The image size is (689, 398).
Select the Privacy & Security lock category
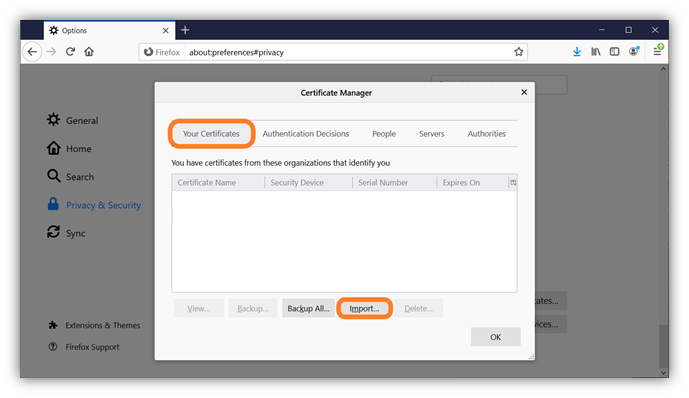pos(94,205)
